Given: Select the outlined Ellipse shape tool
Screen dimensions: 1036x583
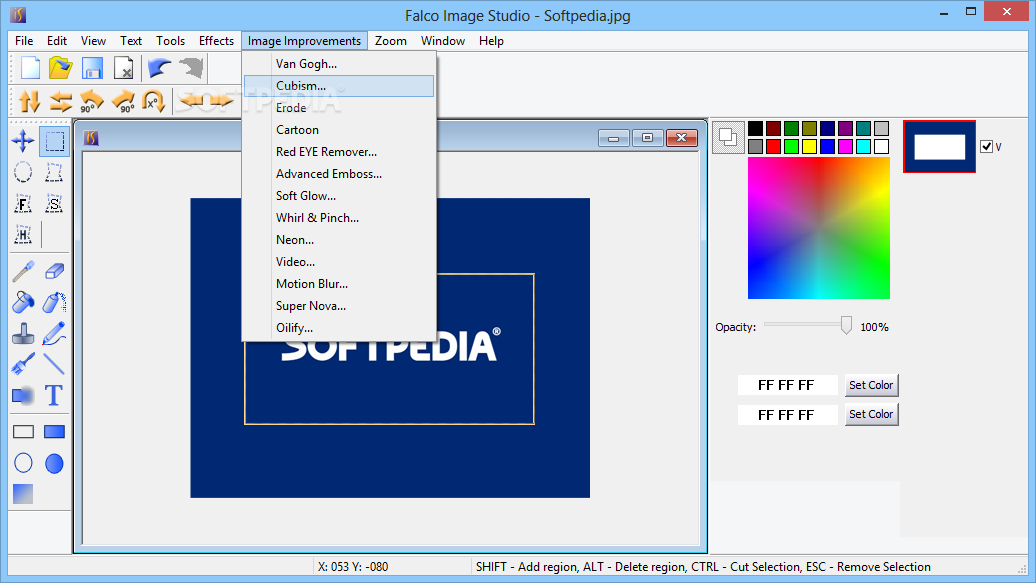Looking at the screenshot, I should click(x=23, y=463).
